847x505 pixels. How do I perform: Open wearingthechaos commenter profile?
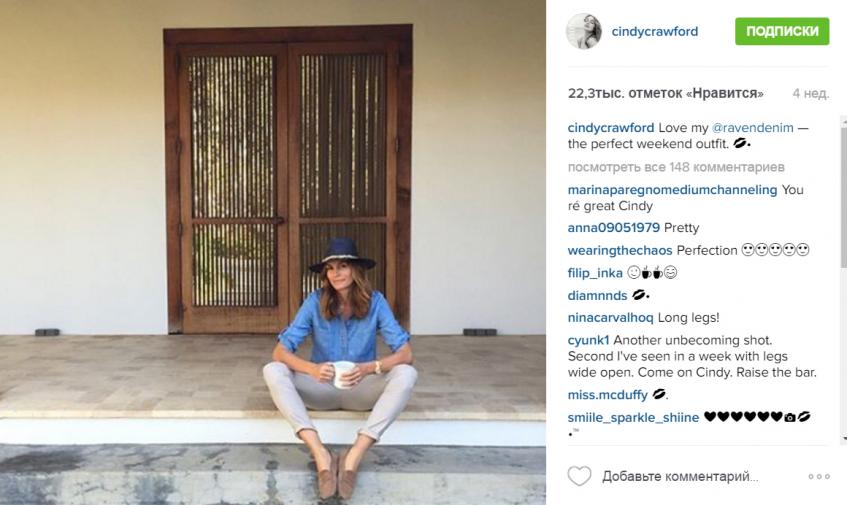(620, 251)
